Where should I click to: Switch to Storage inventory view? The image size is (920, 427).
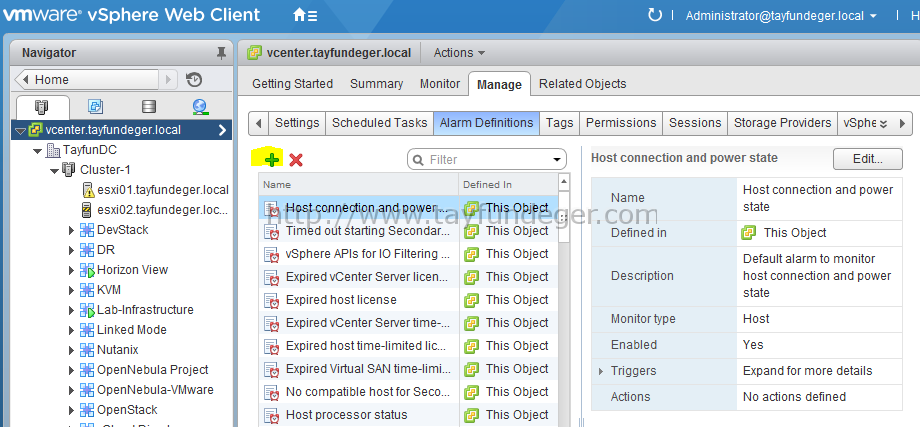pyautogui.click(x=149, y=107)
